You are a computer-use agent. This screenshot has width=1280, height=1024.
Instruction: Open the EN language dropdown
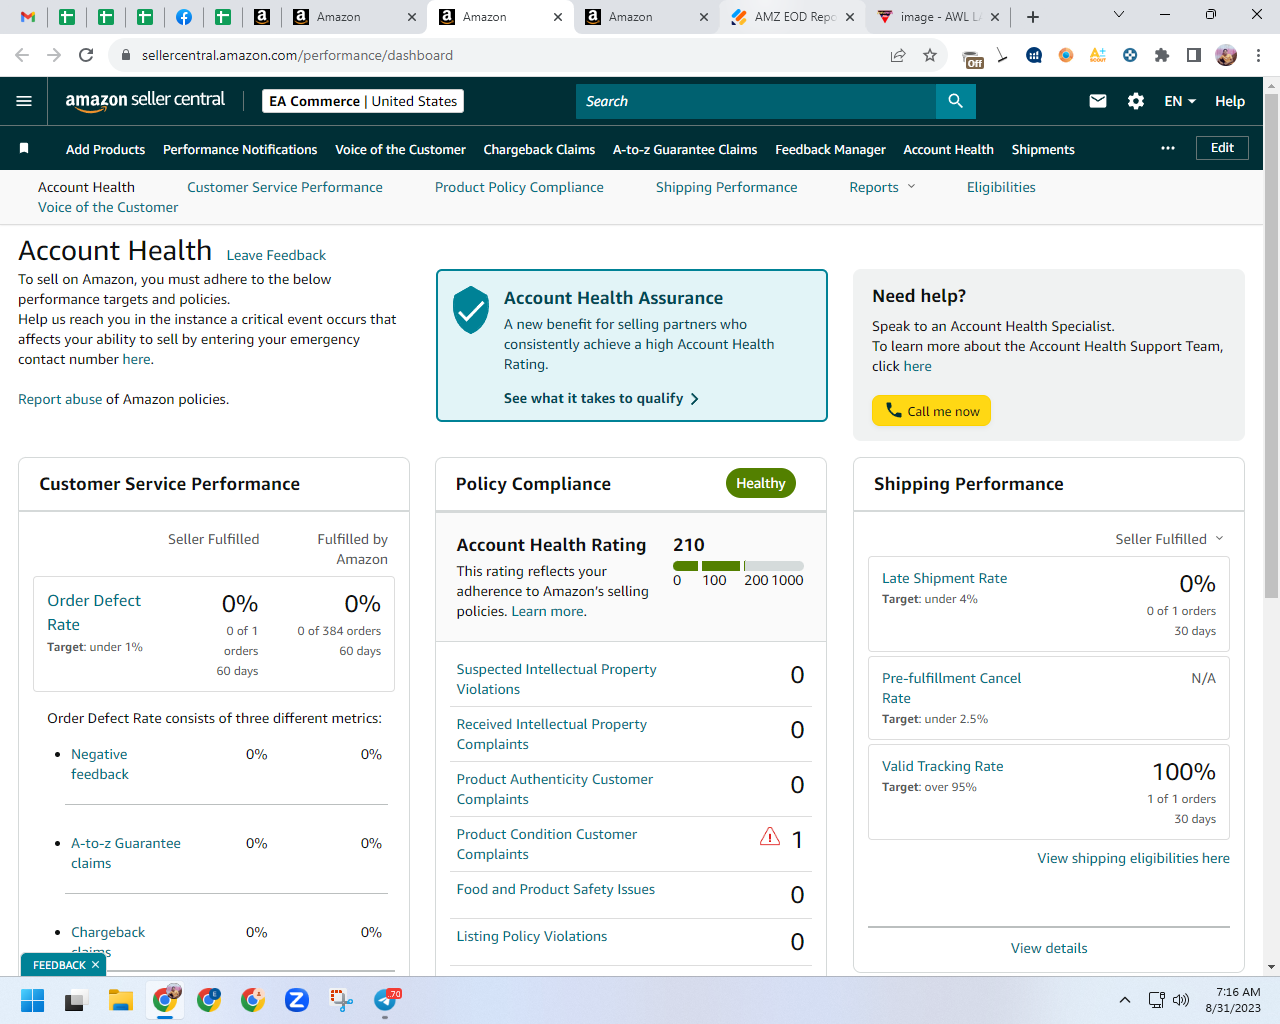click(1180, 101)
